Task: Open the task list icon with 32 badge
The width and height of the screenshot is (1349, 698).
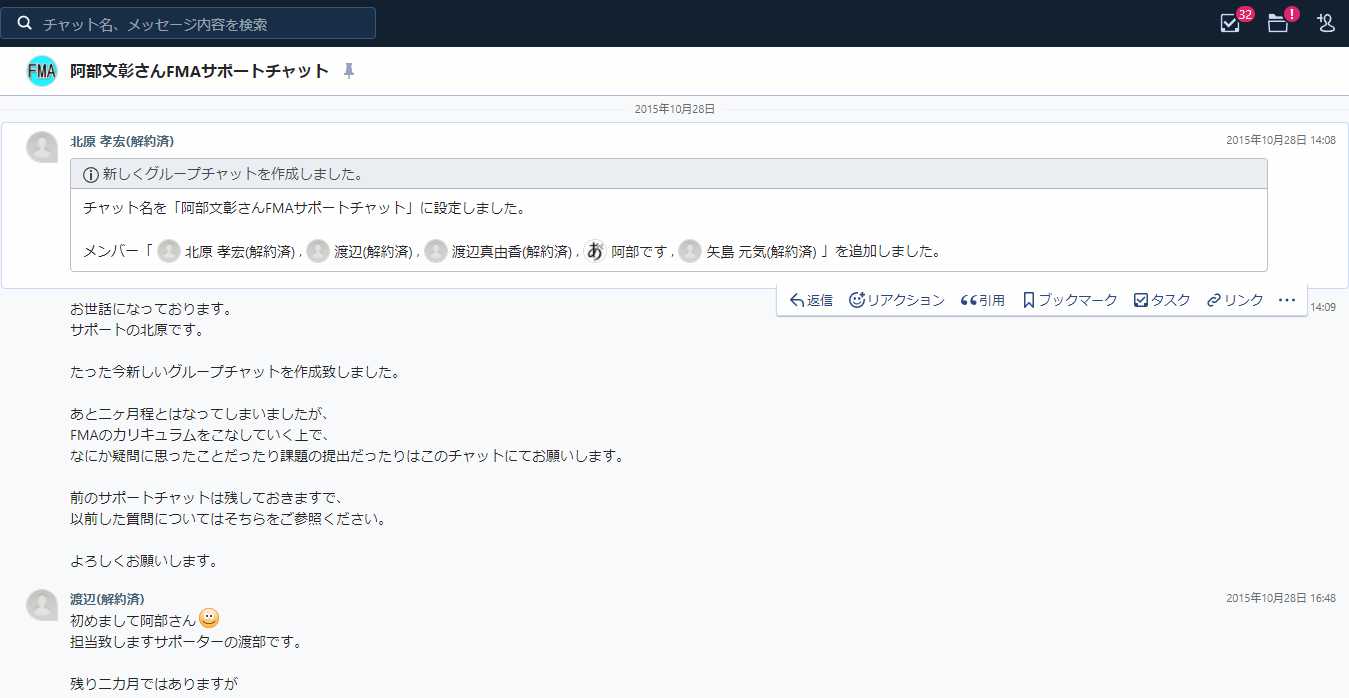Action: click(x=1230, y=23)
